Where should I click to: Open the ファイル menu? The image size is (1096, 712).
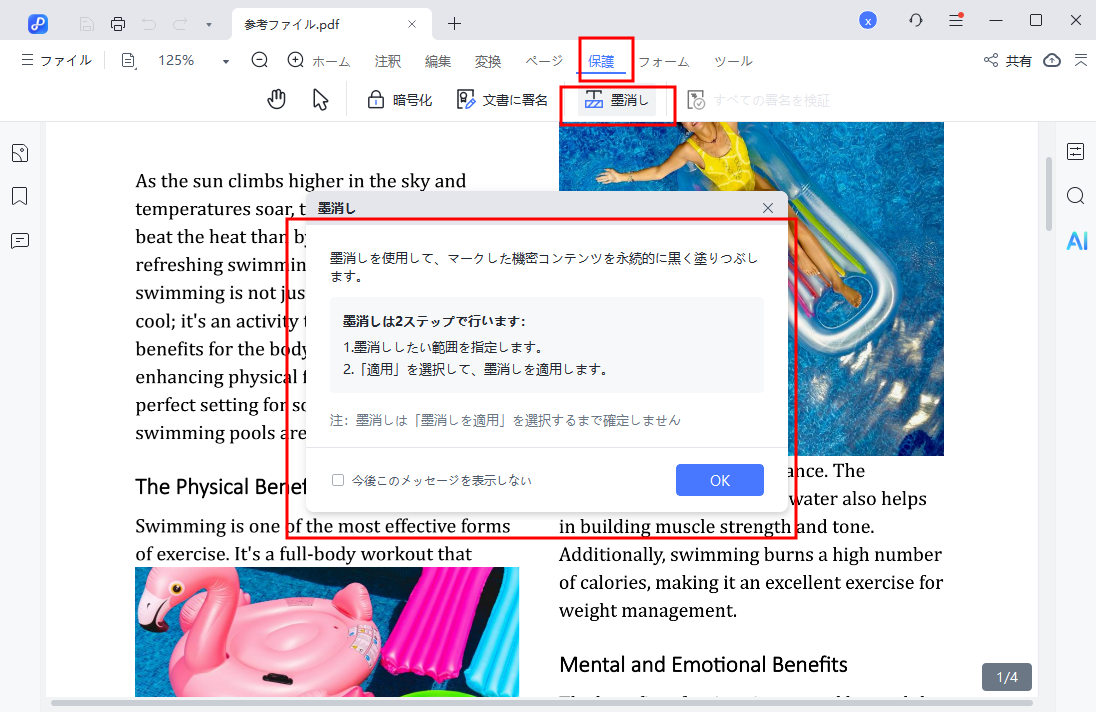pyautogui.click(x=56, y=60)
